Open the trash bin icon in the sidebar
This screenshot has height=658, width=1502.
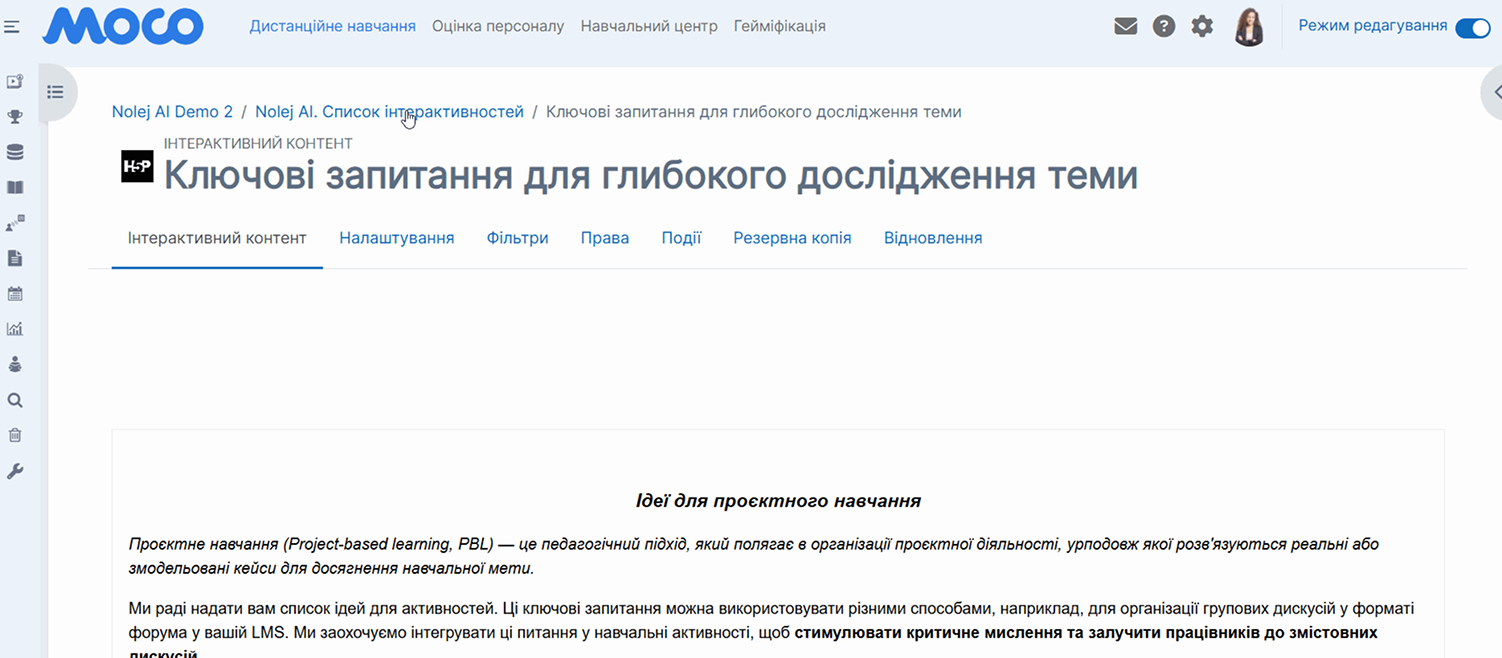tap(15, 435)
